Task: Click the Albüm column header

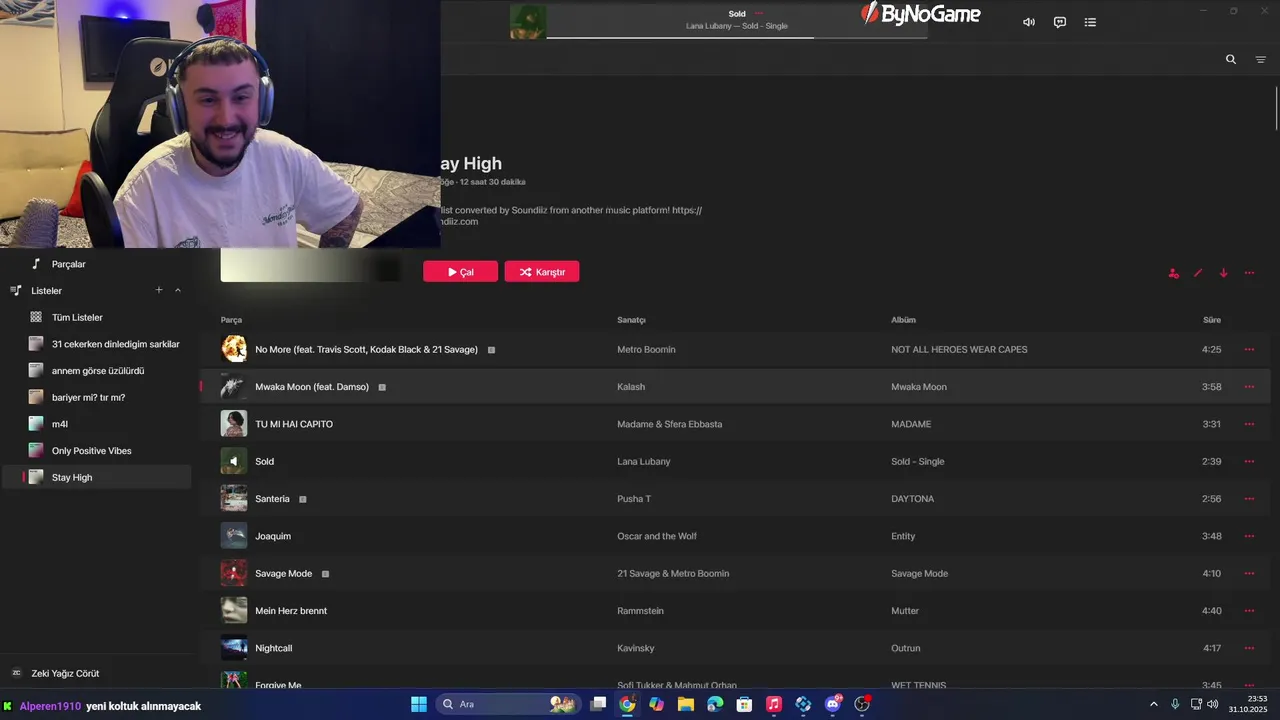Action: click(903, 320)
